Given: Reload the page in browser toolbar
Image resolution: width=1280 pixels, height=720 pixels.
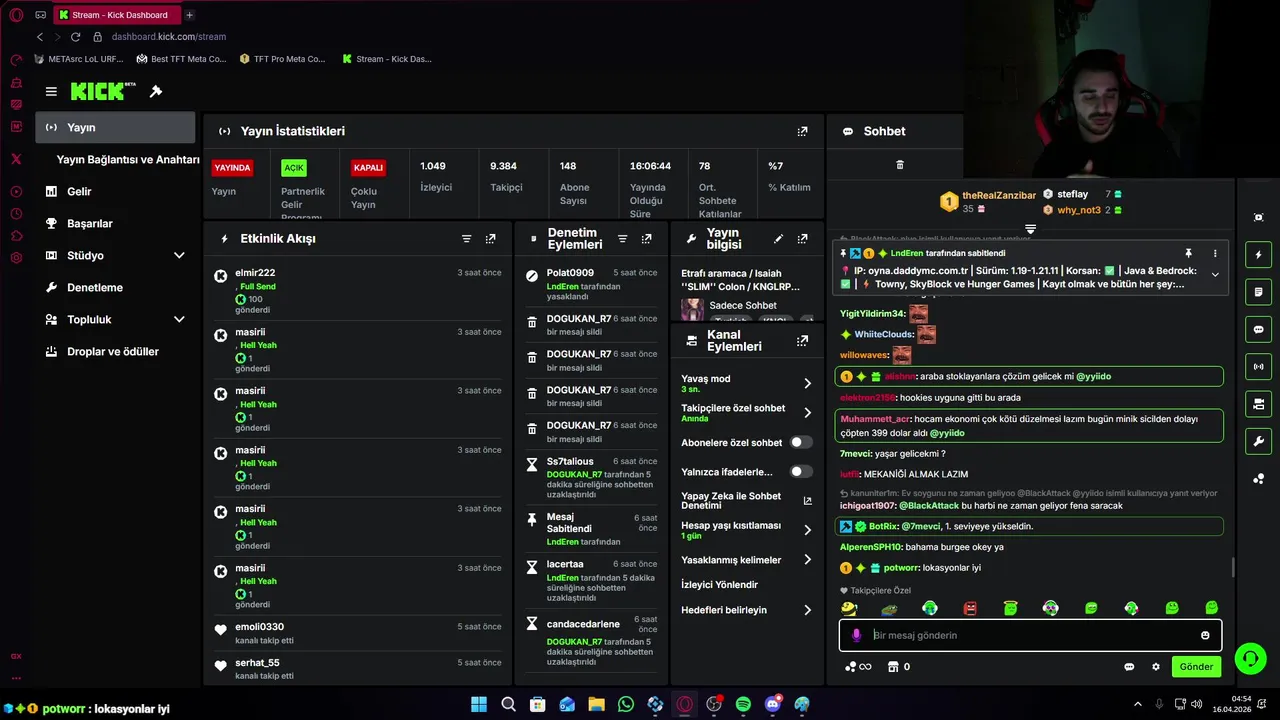Looking at the screenshot, I should (75, 37).
